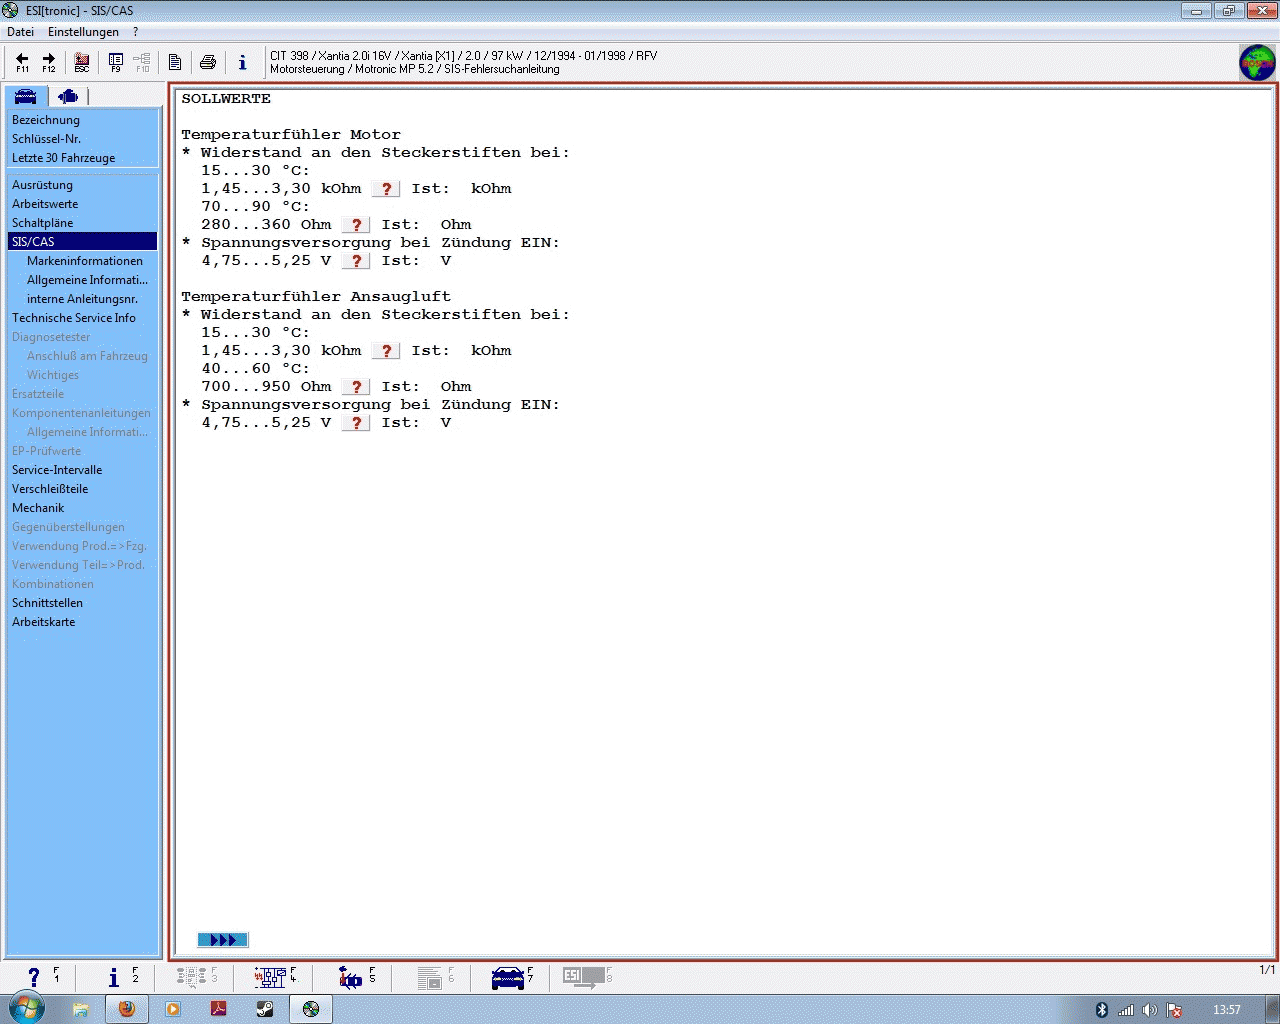Click the ESI[tronic] disc taskbar icon
Image resolution: width=1280 pixels, height=1024 pixels.
click(311, 1009)
